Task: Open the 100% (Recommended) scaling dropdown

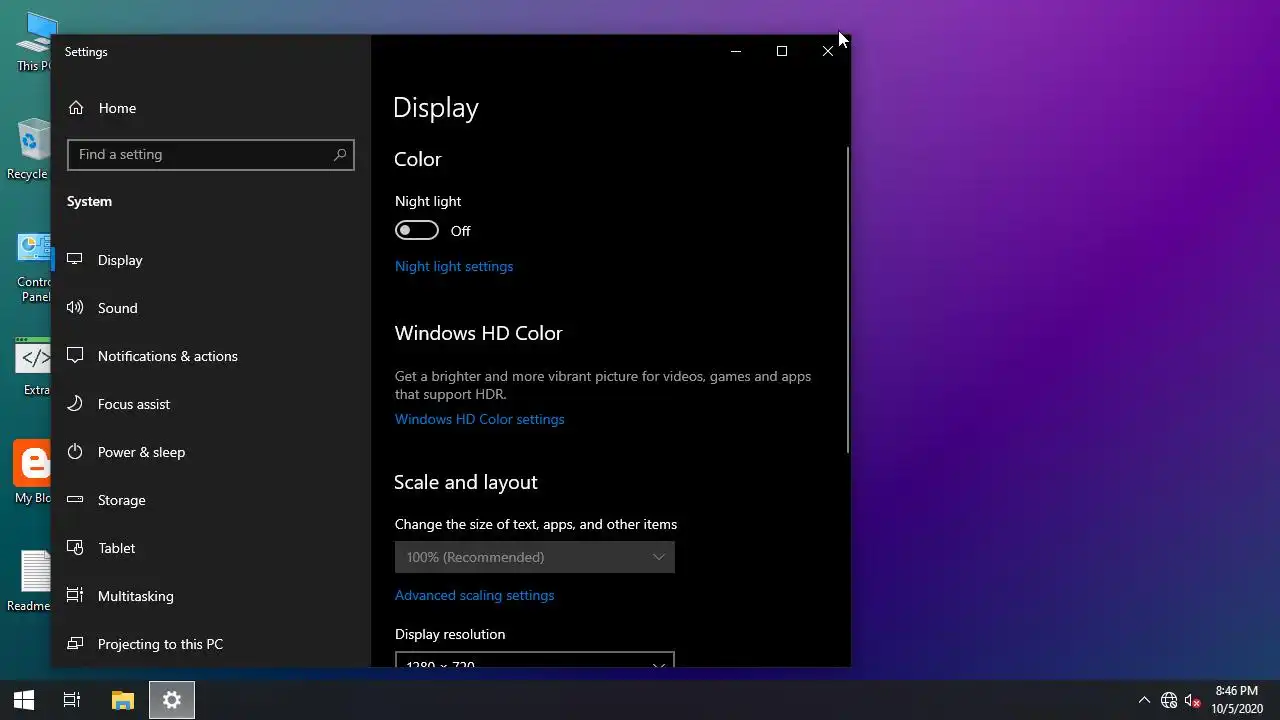Action: tap(535, 557)
